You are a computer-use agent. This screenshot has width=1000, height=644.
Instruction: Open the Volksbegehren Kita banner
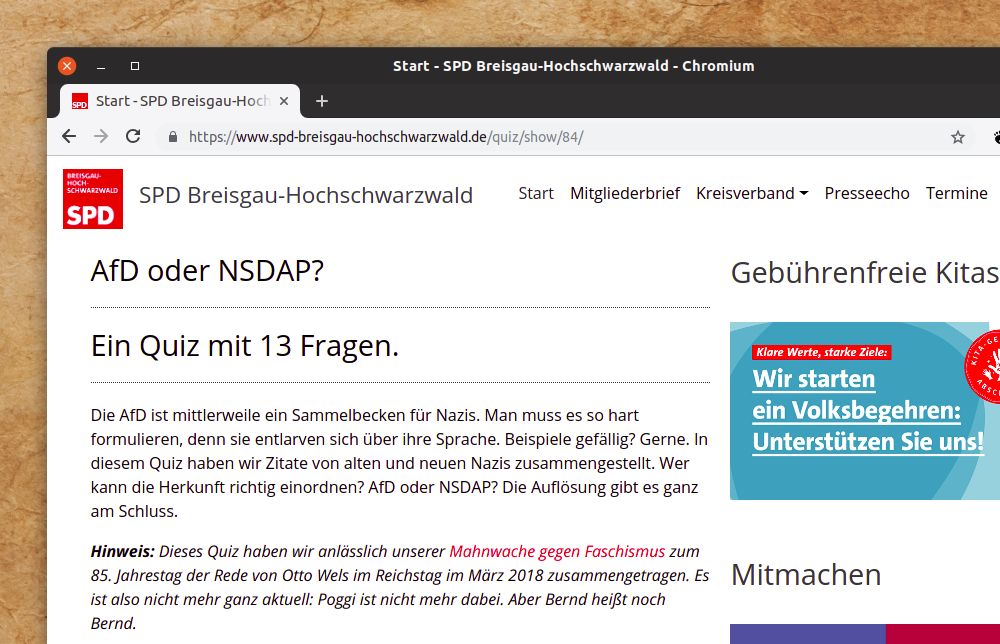[x=865, y=411]
